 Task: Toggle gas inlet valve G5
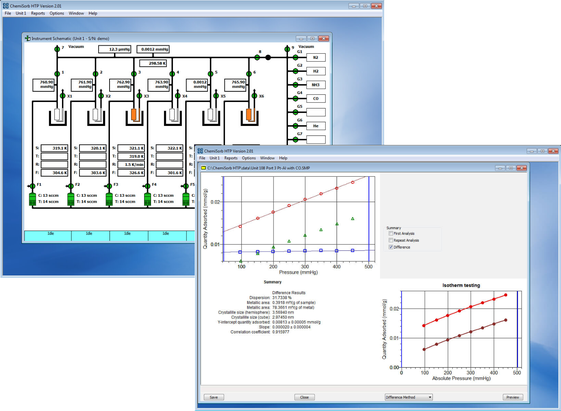click(x=296, y=112)
